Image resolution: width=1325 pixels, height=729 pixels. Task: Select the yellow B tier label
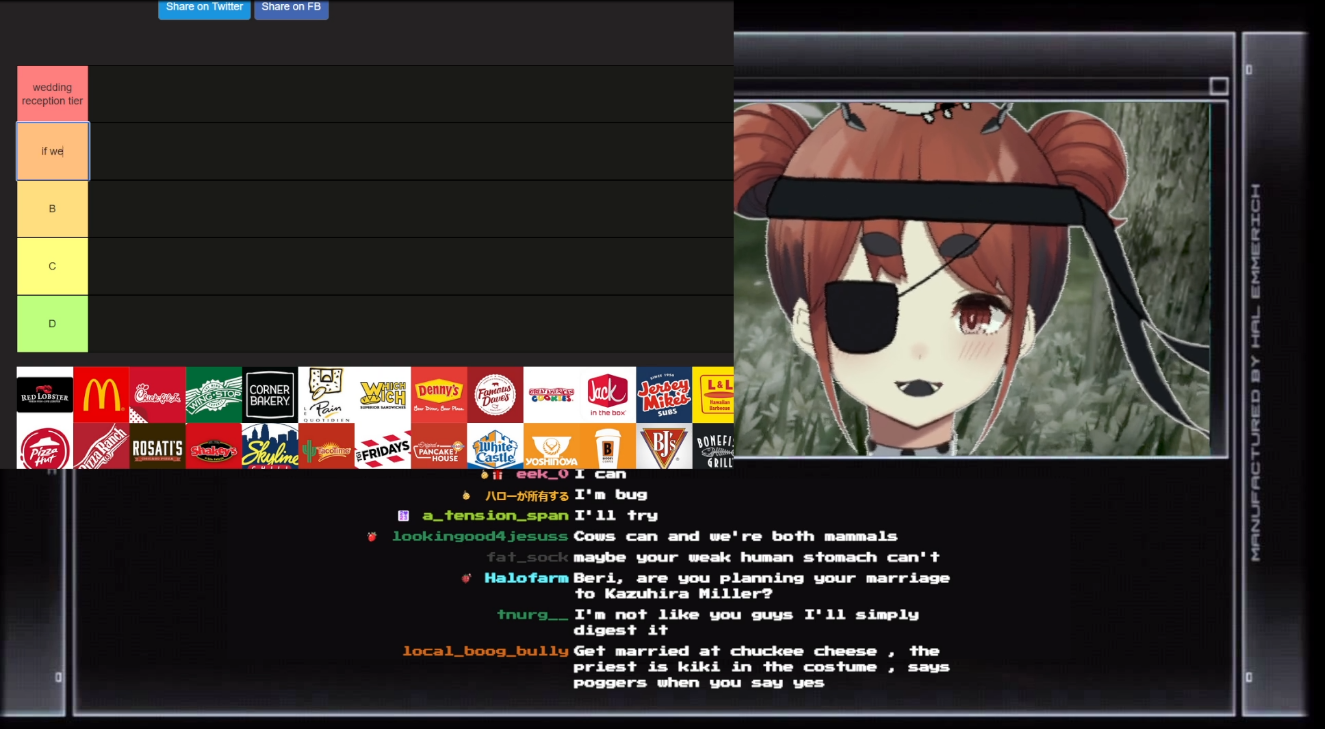coord(52,209)
